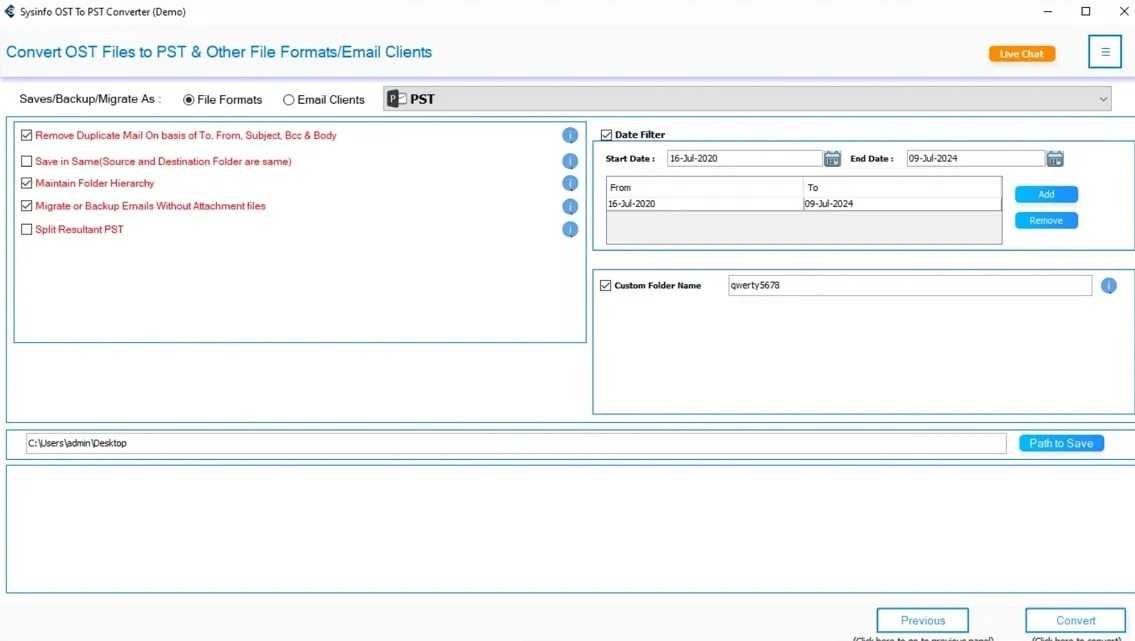
Task: Click info icon for Split Resultant PST
Action: tap(570, 229)
